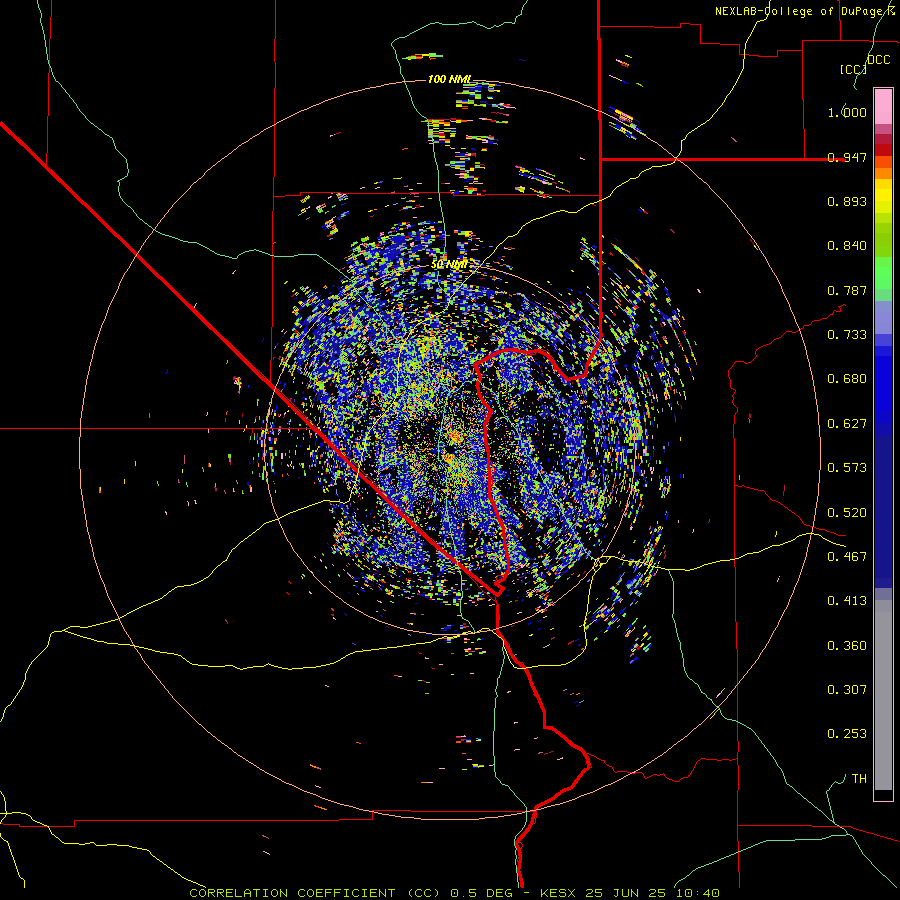The height and width of the screenshot is (900, 900).
Task: Pick the pink swatch at color bar top
Action: point(883,106)
